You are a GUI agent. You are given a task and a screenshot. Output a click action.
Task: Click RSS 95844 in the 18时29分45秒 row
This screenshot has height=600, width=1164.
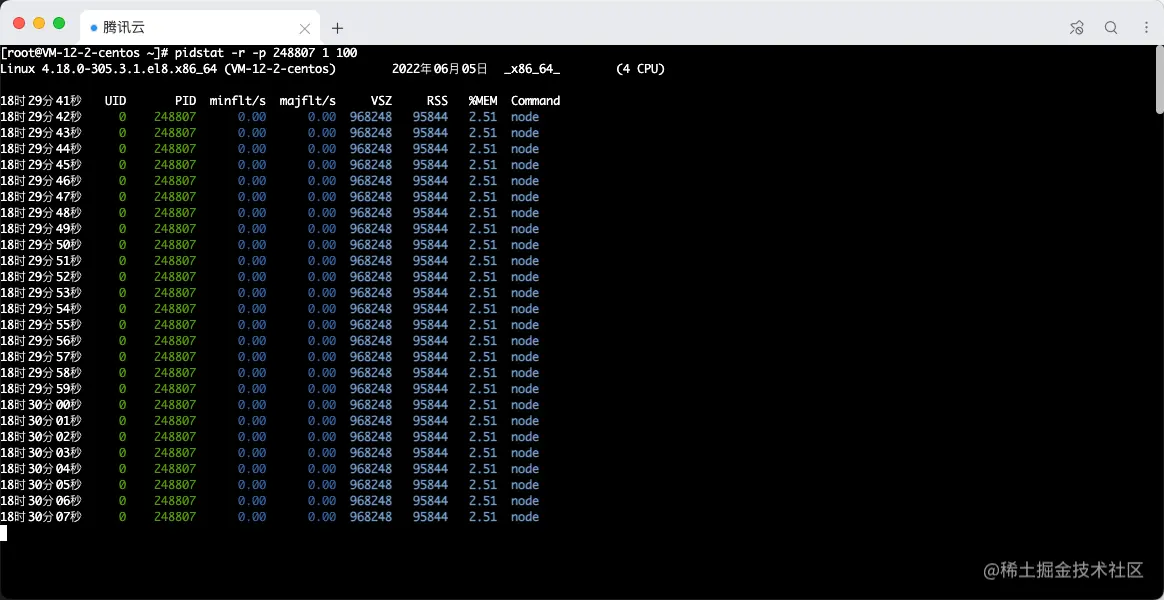pyautogui.click(x=430, y=165)
